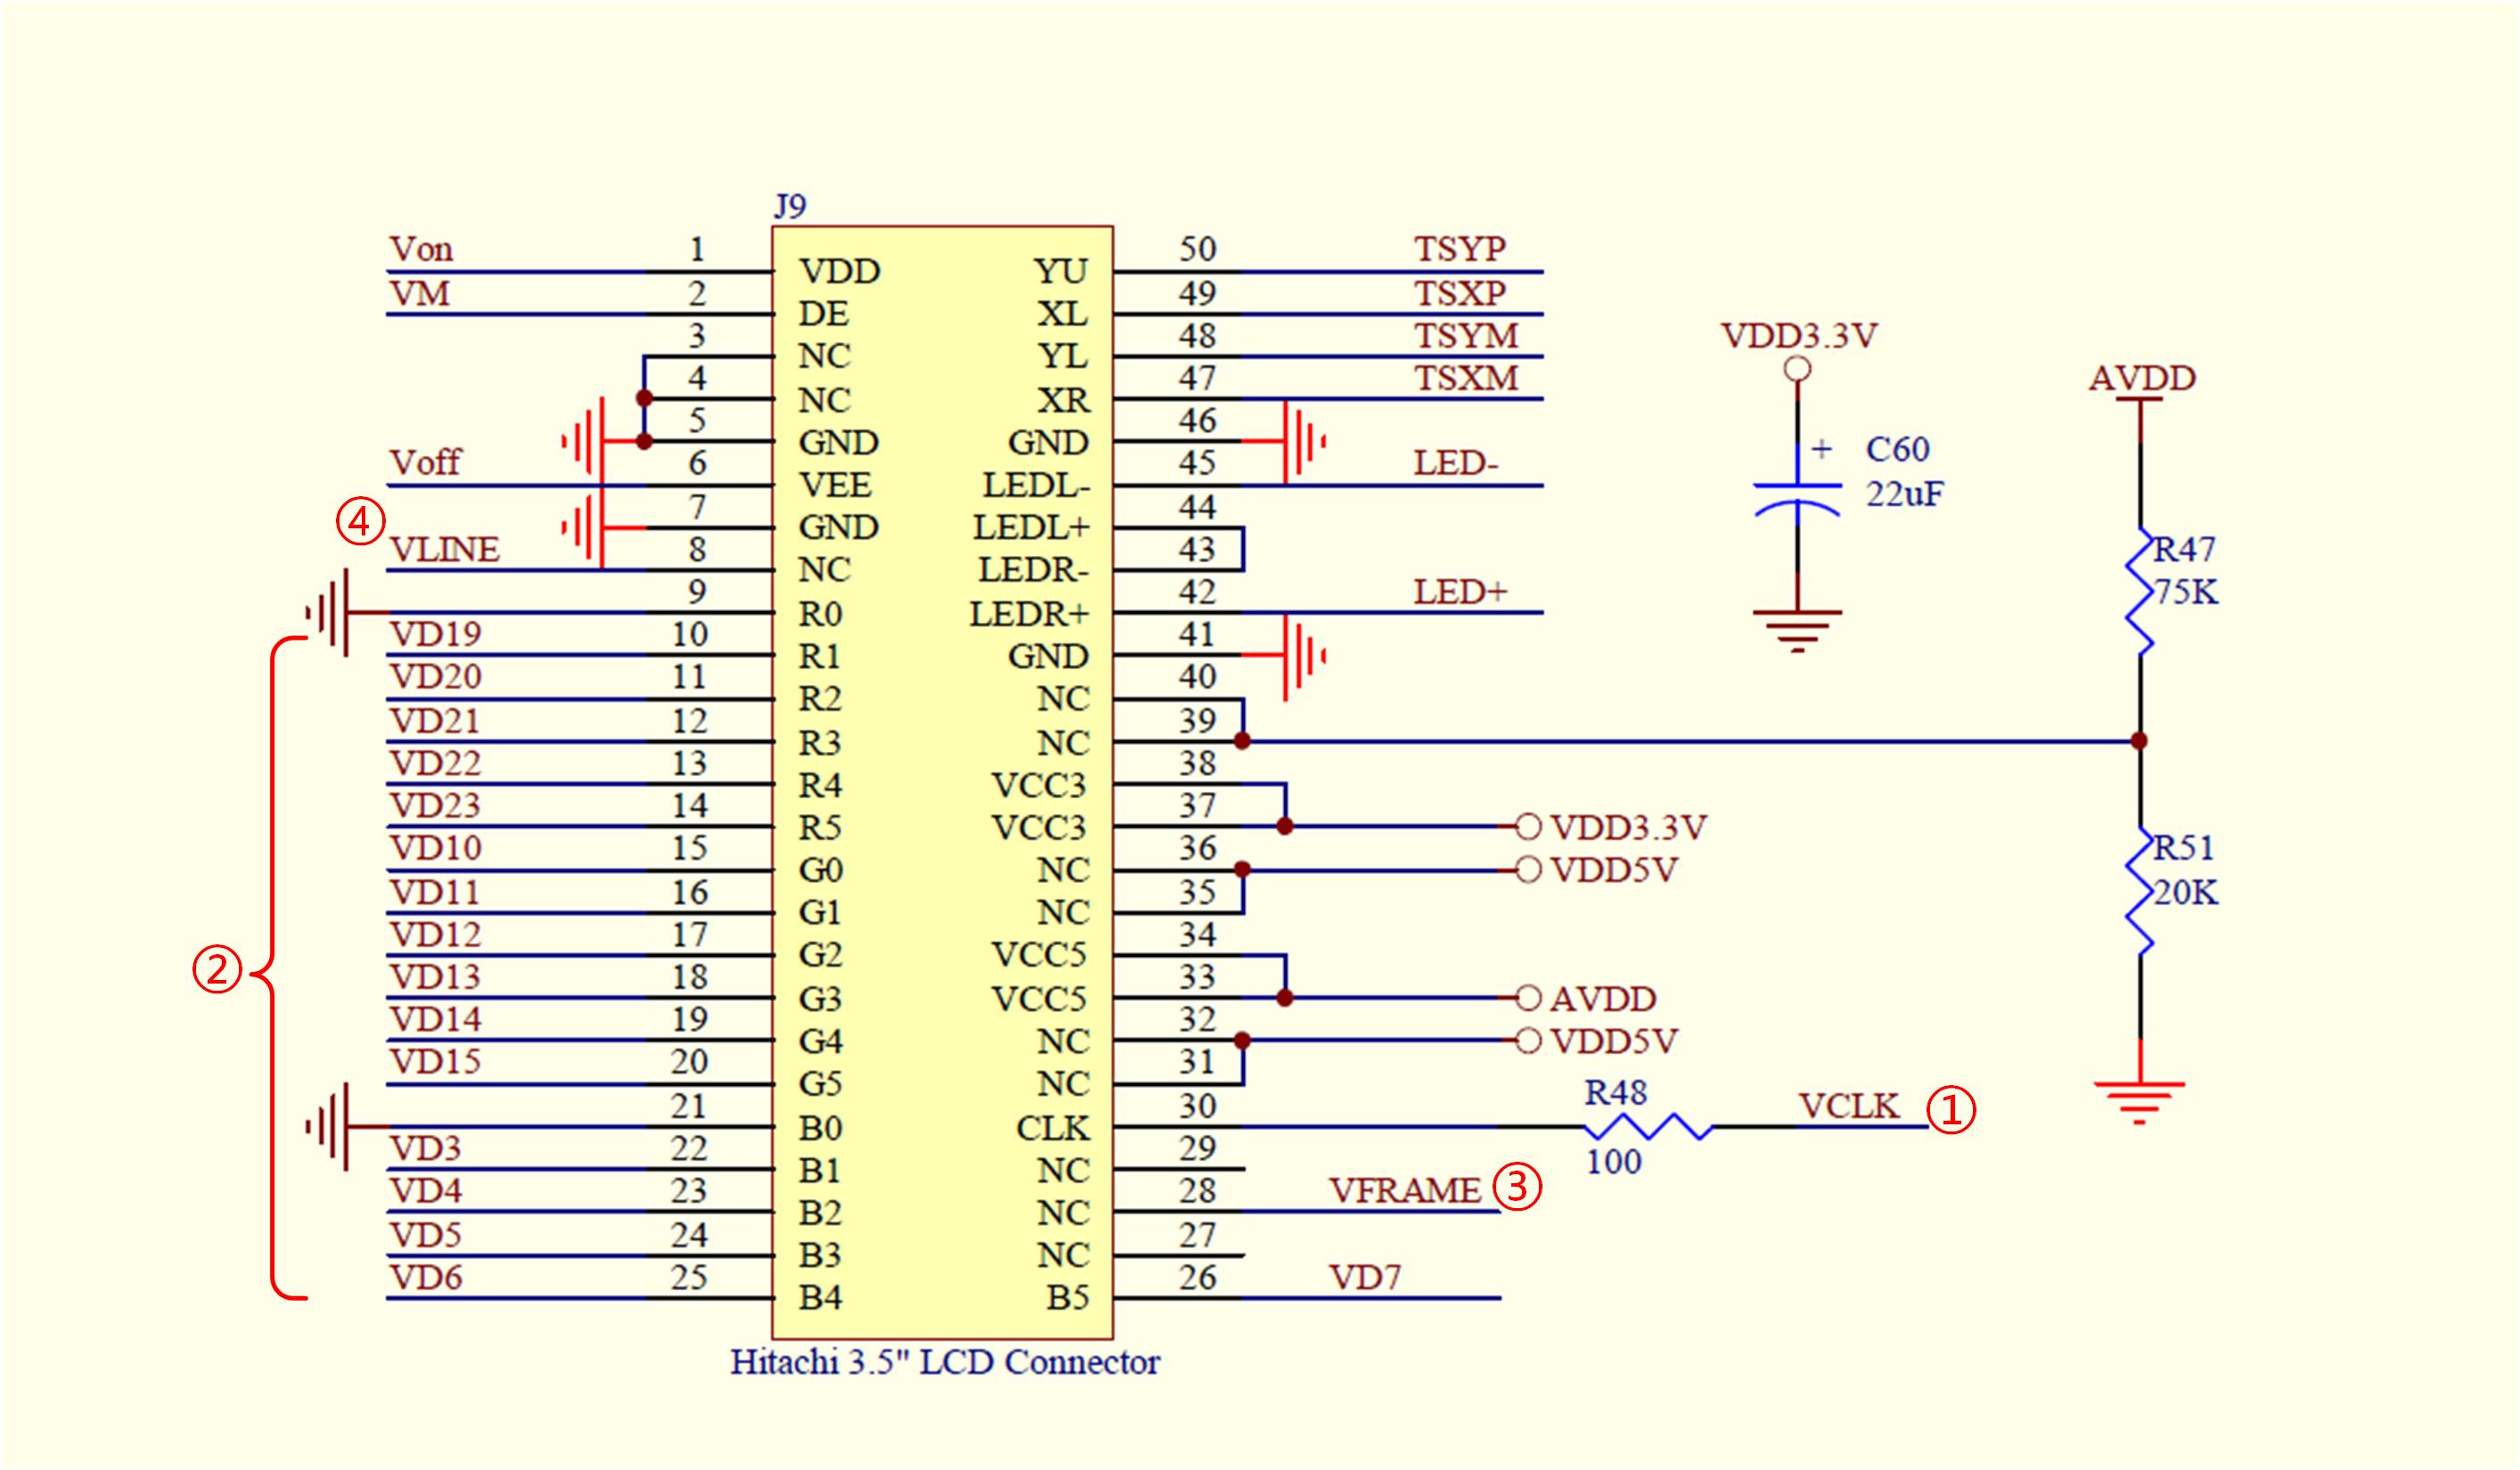Click the junction dot at pin 39 wire
2520x1470 pixels.
click(1242, 741)
